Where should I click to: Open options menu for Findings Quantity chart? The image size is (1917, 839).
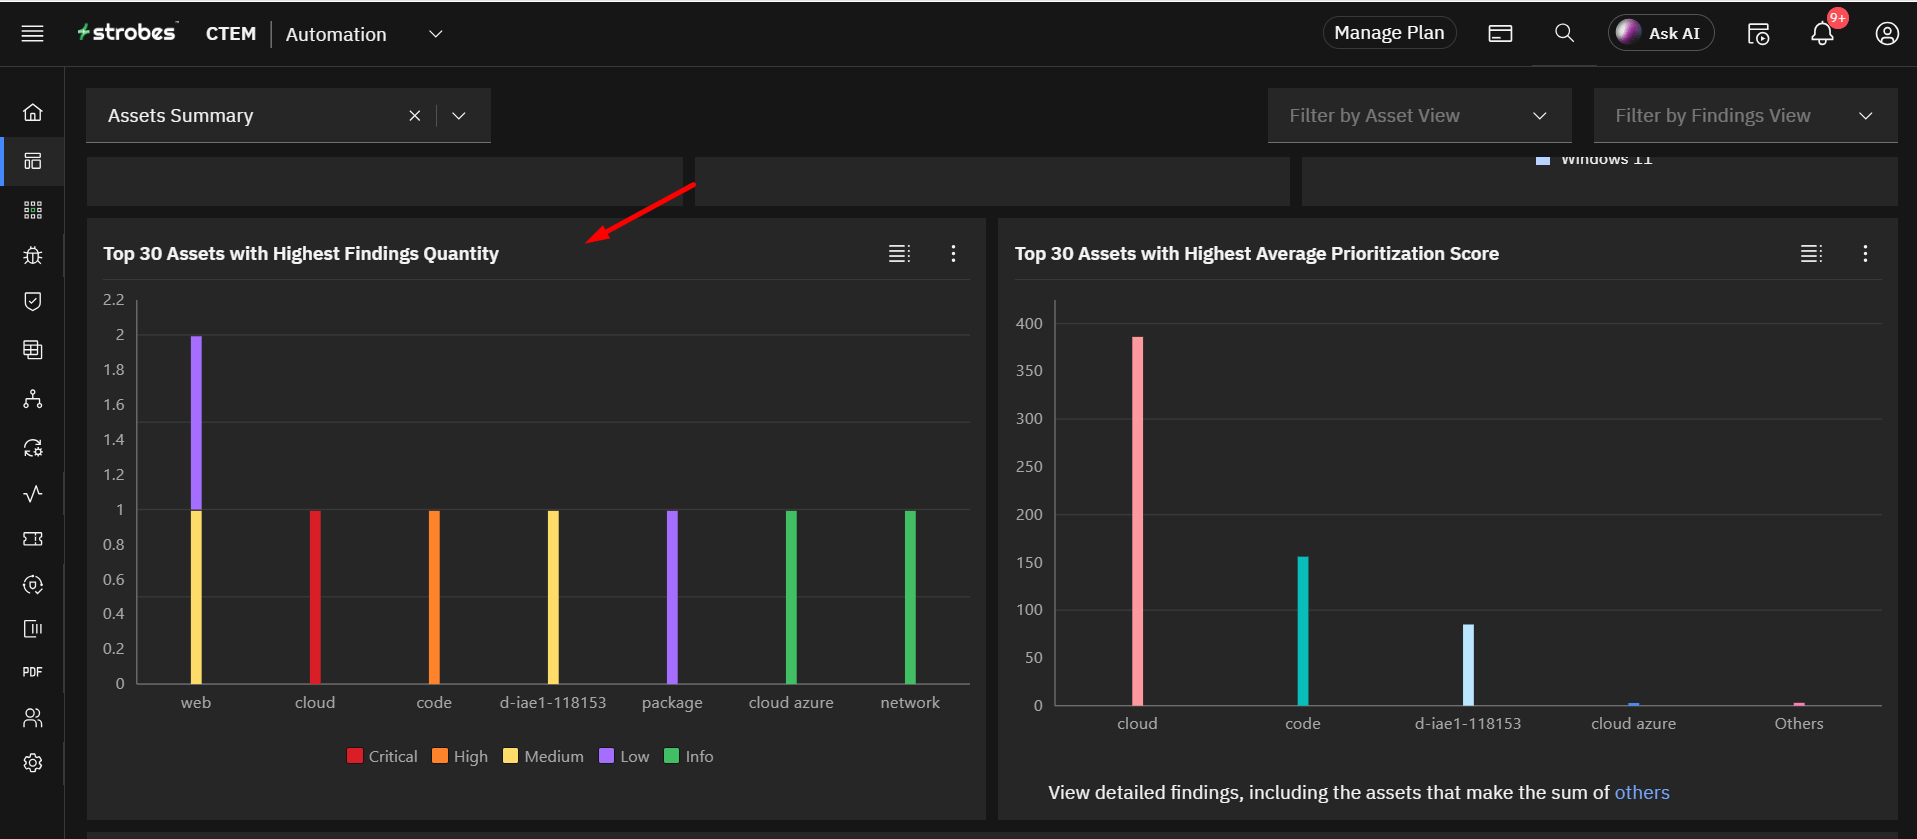(953, 254)
